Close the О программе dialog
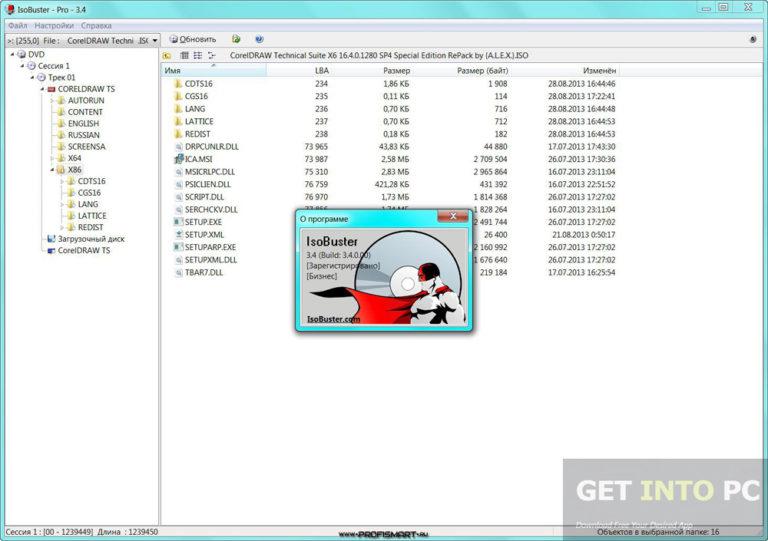This screenshot has height=541, width=768. (x=453, y=216)
